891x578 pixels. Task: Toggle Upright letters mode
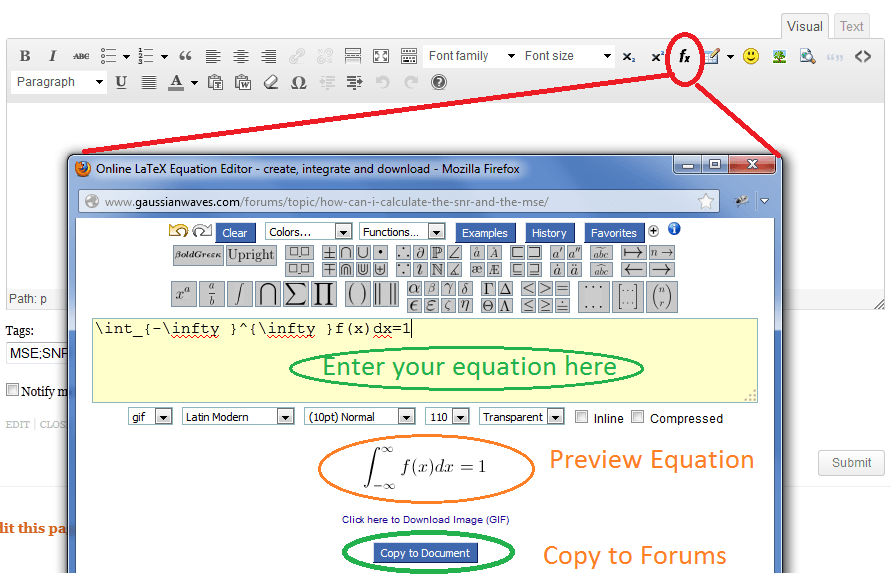pos(251,255)
